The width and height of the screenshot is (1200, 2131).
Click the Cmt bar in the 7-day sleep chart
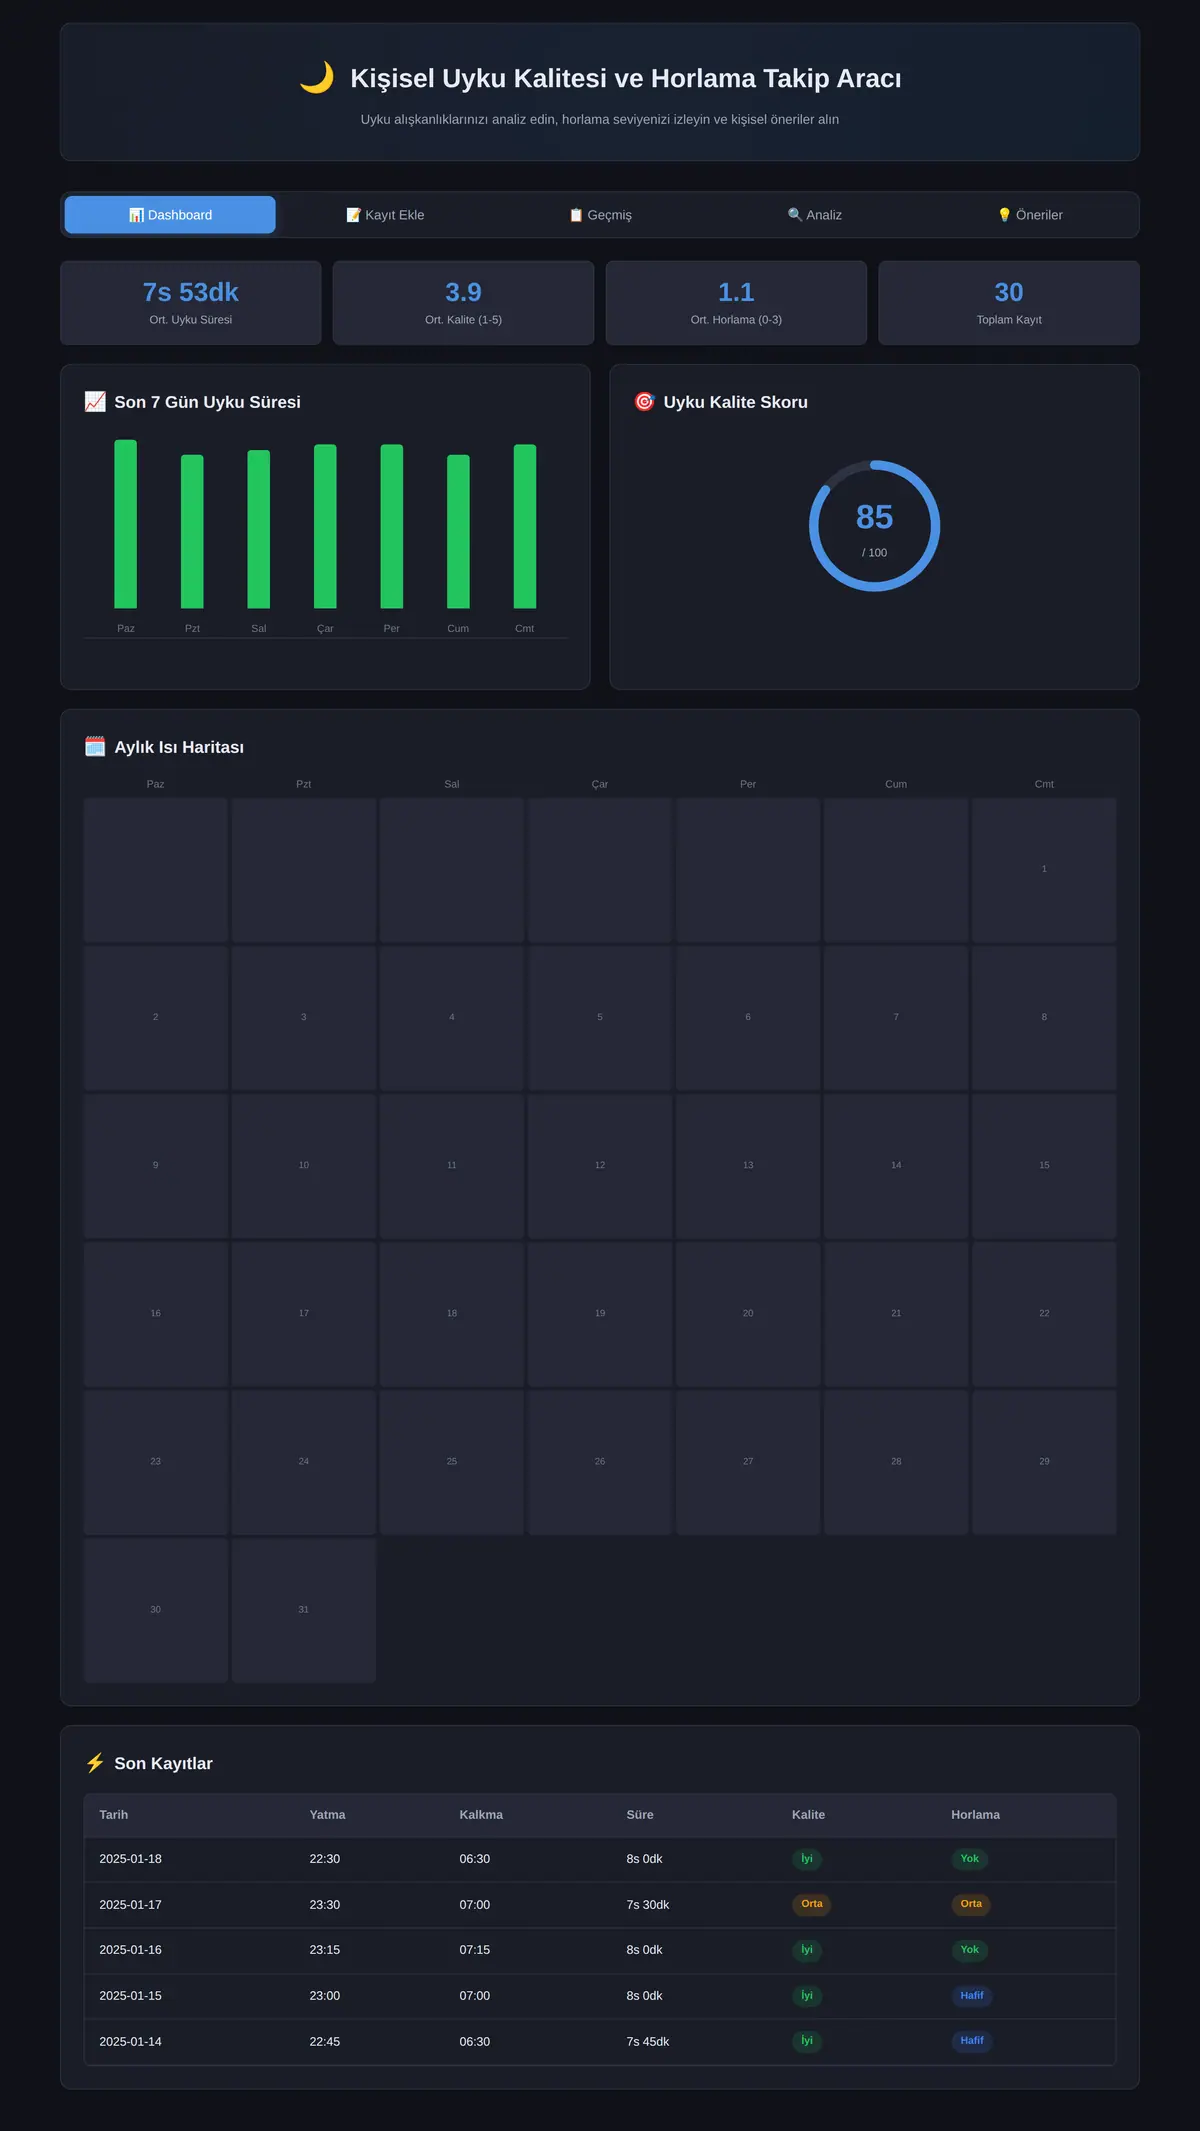[x=525, y=526]
